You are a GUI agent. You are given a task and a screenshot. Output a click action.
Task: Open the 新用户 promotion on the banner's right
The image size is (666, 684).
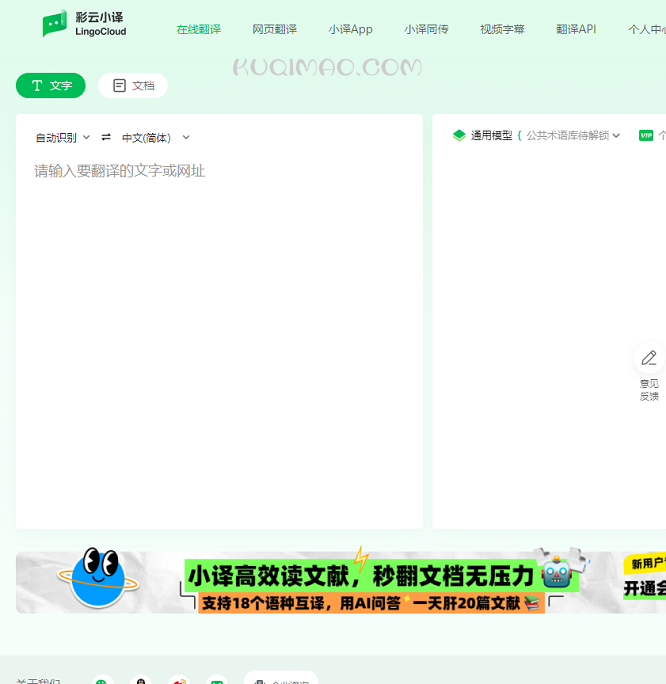pos(645,577)
